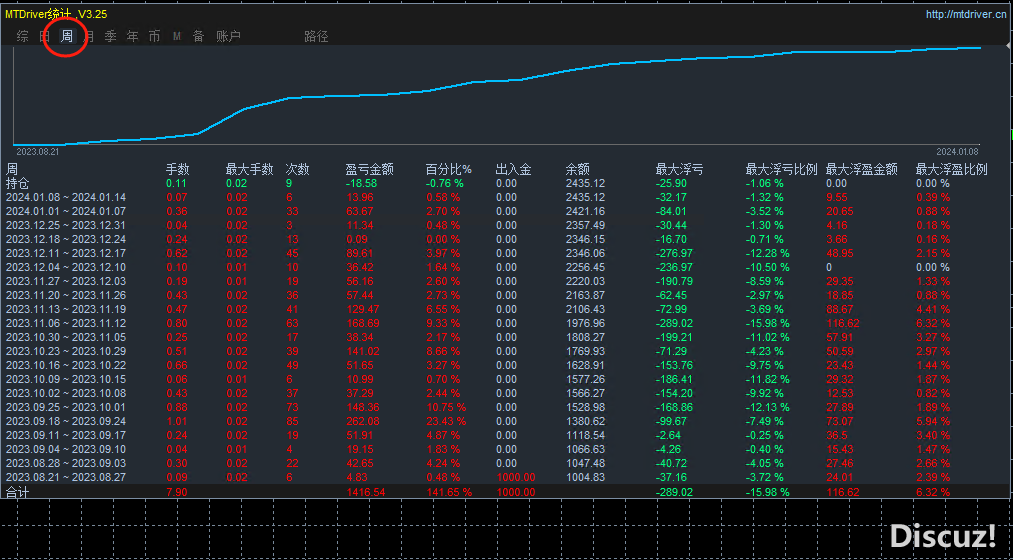This screenshot has width=1013, height=560.
Task: Click the 最大浮亏比例 column header
Action: 782,169
